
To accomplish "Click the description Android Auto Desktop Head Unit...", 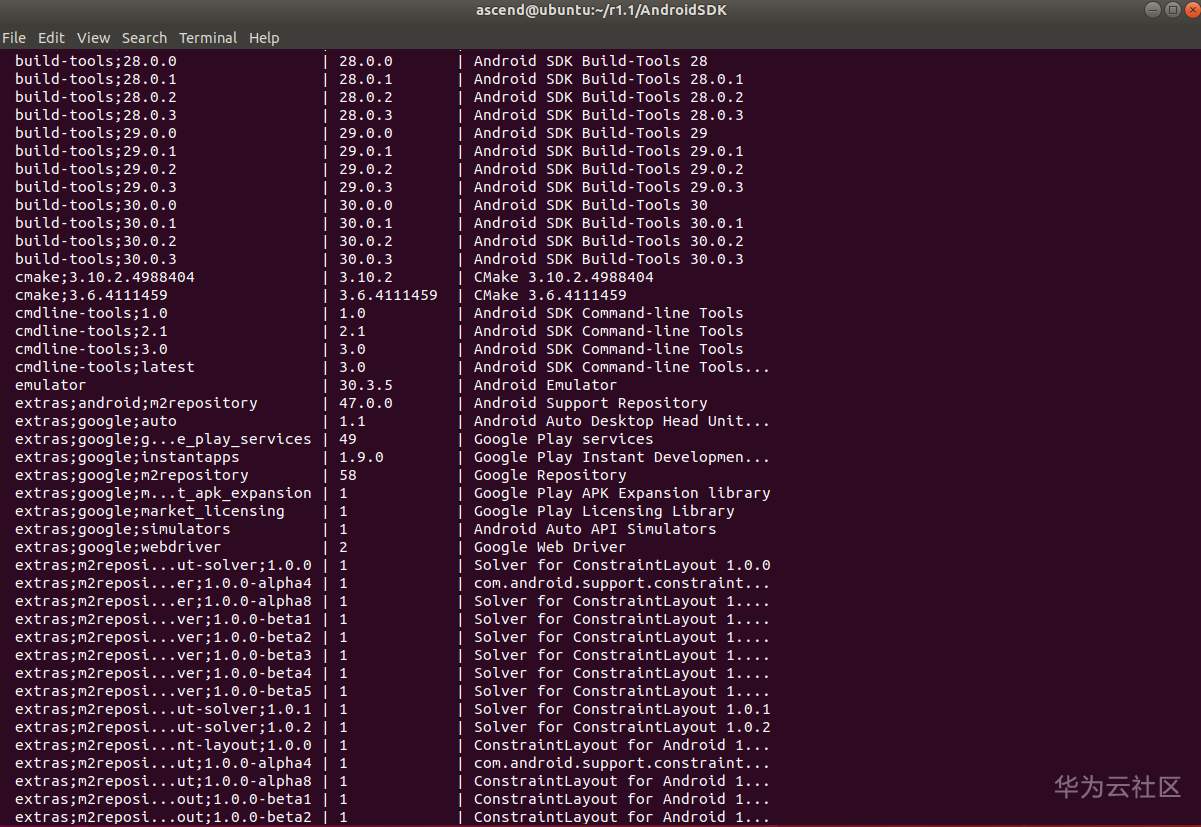I will pyautogui.click(x=622, y=421).
